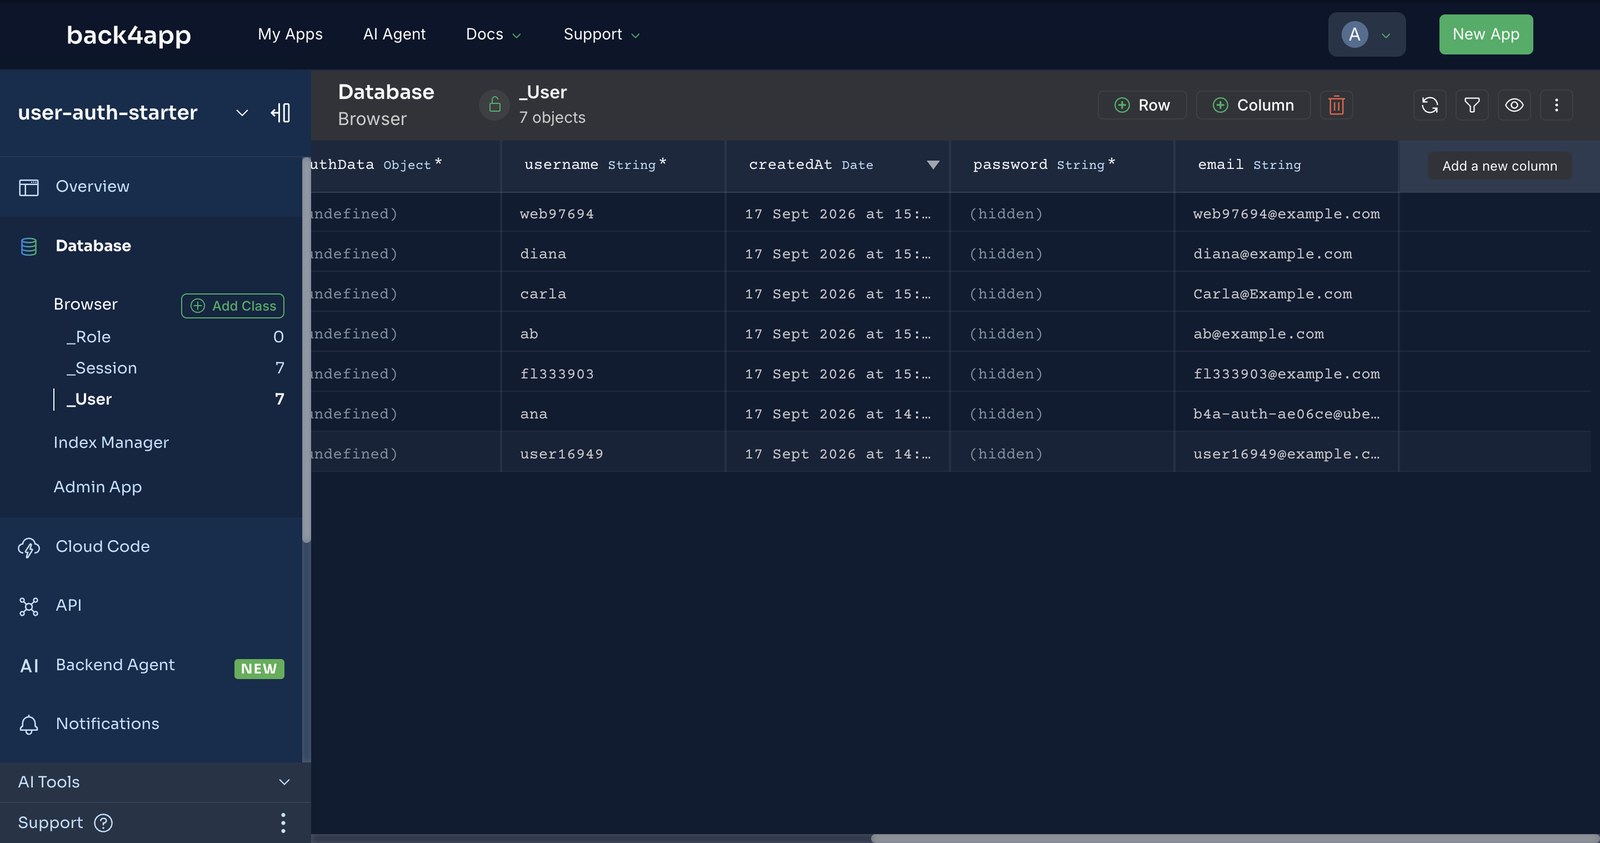The height and width of the screenshot is (843, 1600).
Task: Click the username column header
Action: tap(613, 165)
